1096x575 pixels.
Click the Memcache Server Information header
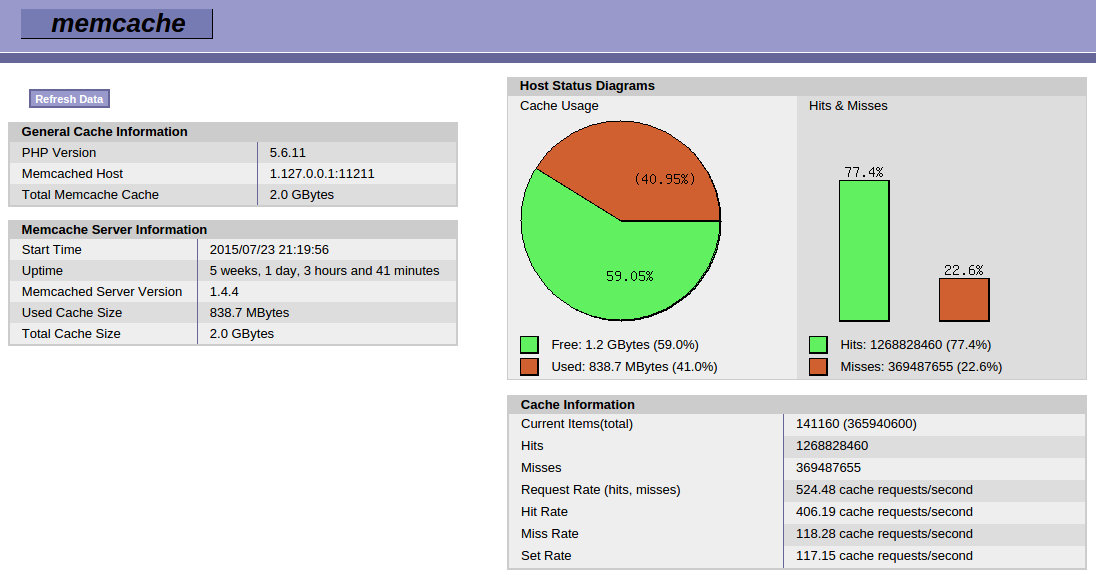(x=114, y=229)
